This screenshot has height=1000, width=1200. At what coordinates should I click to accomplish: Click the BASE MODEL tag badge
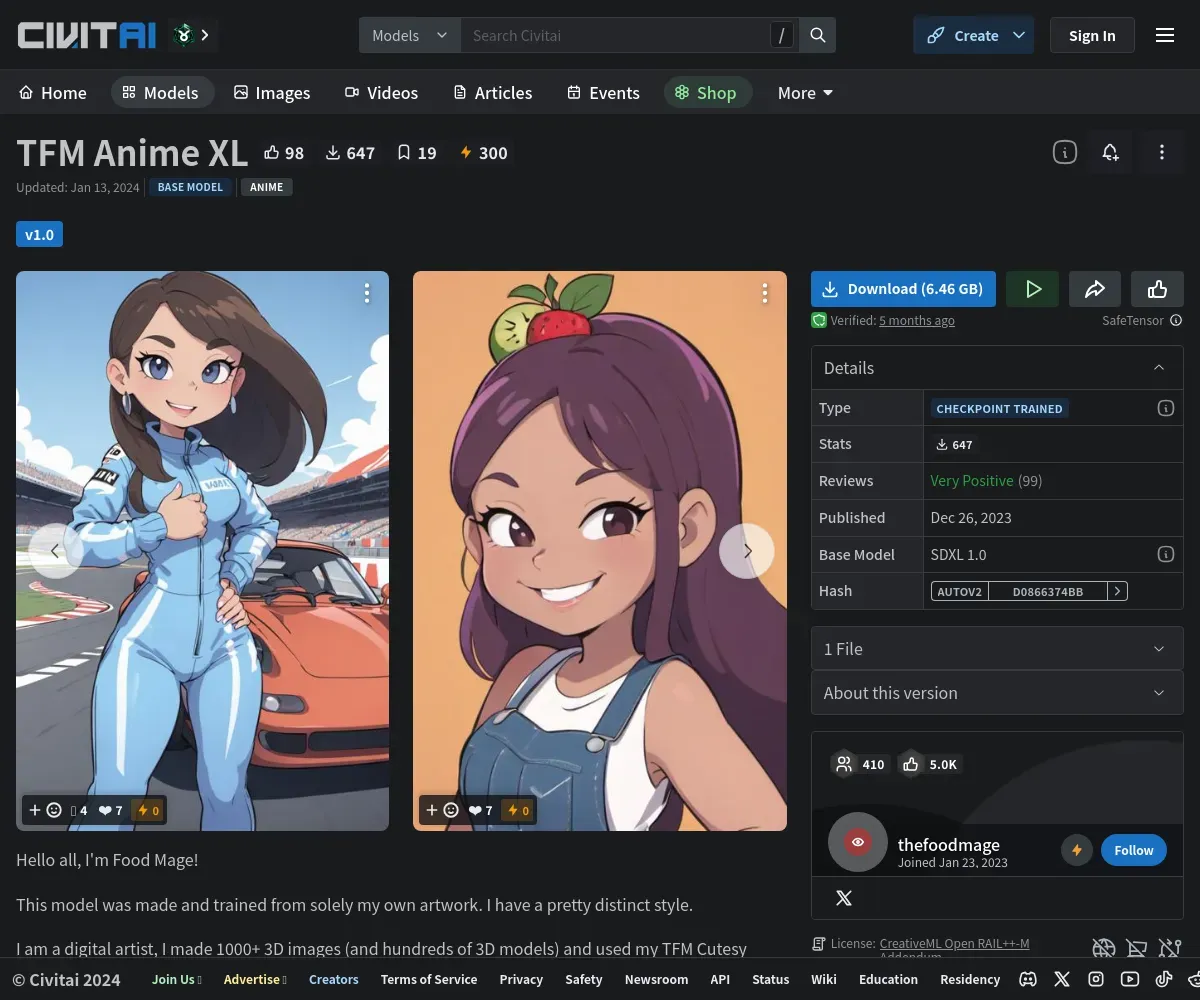coord(190,187)
